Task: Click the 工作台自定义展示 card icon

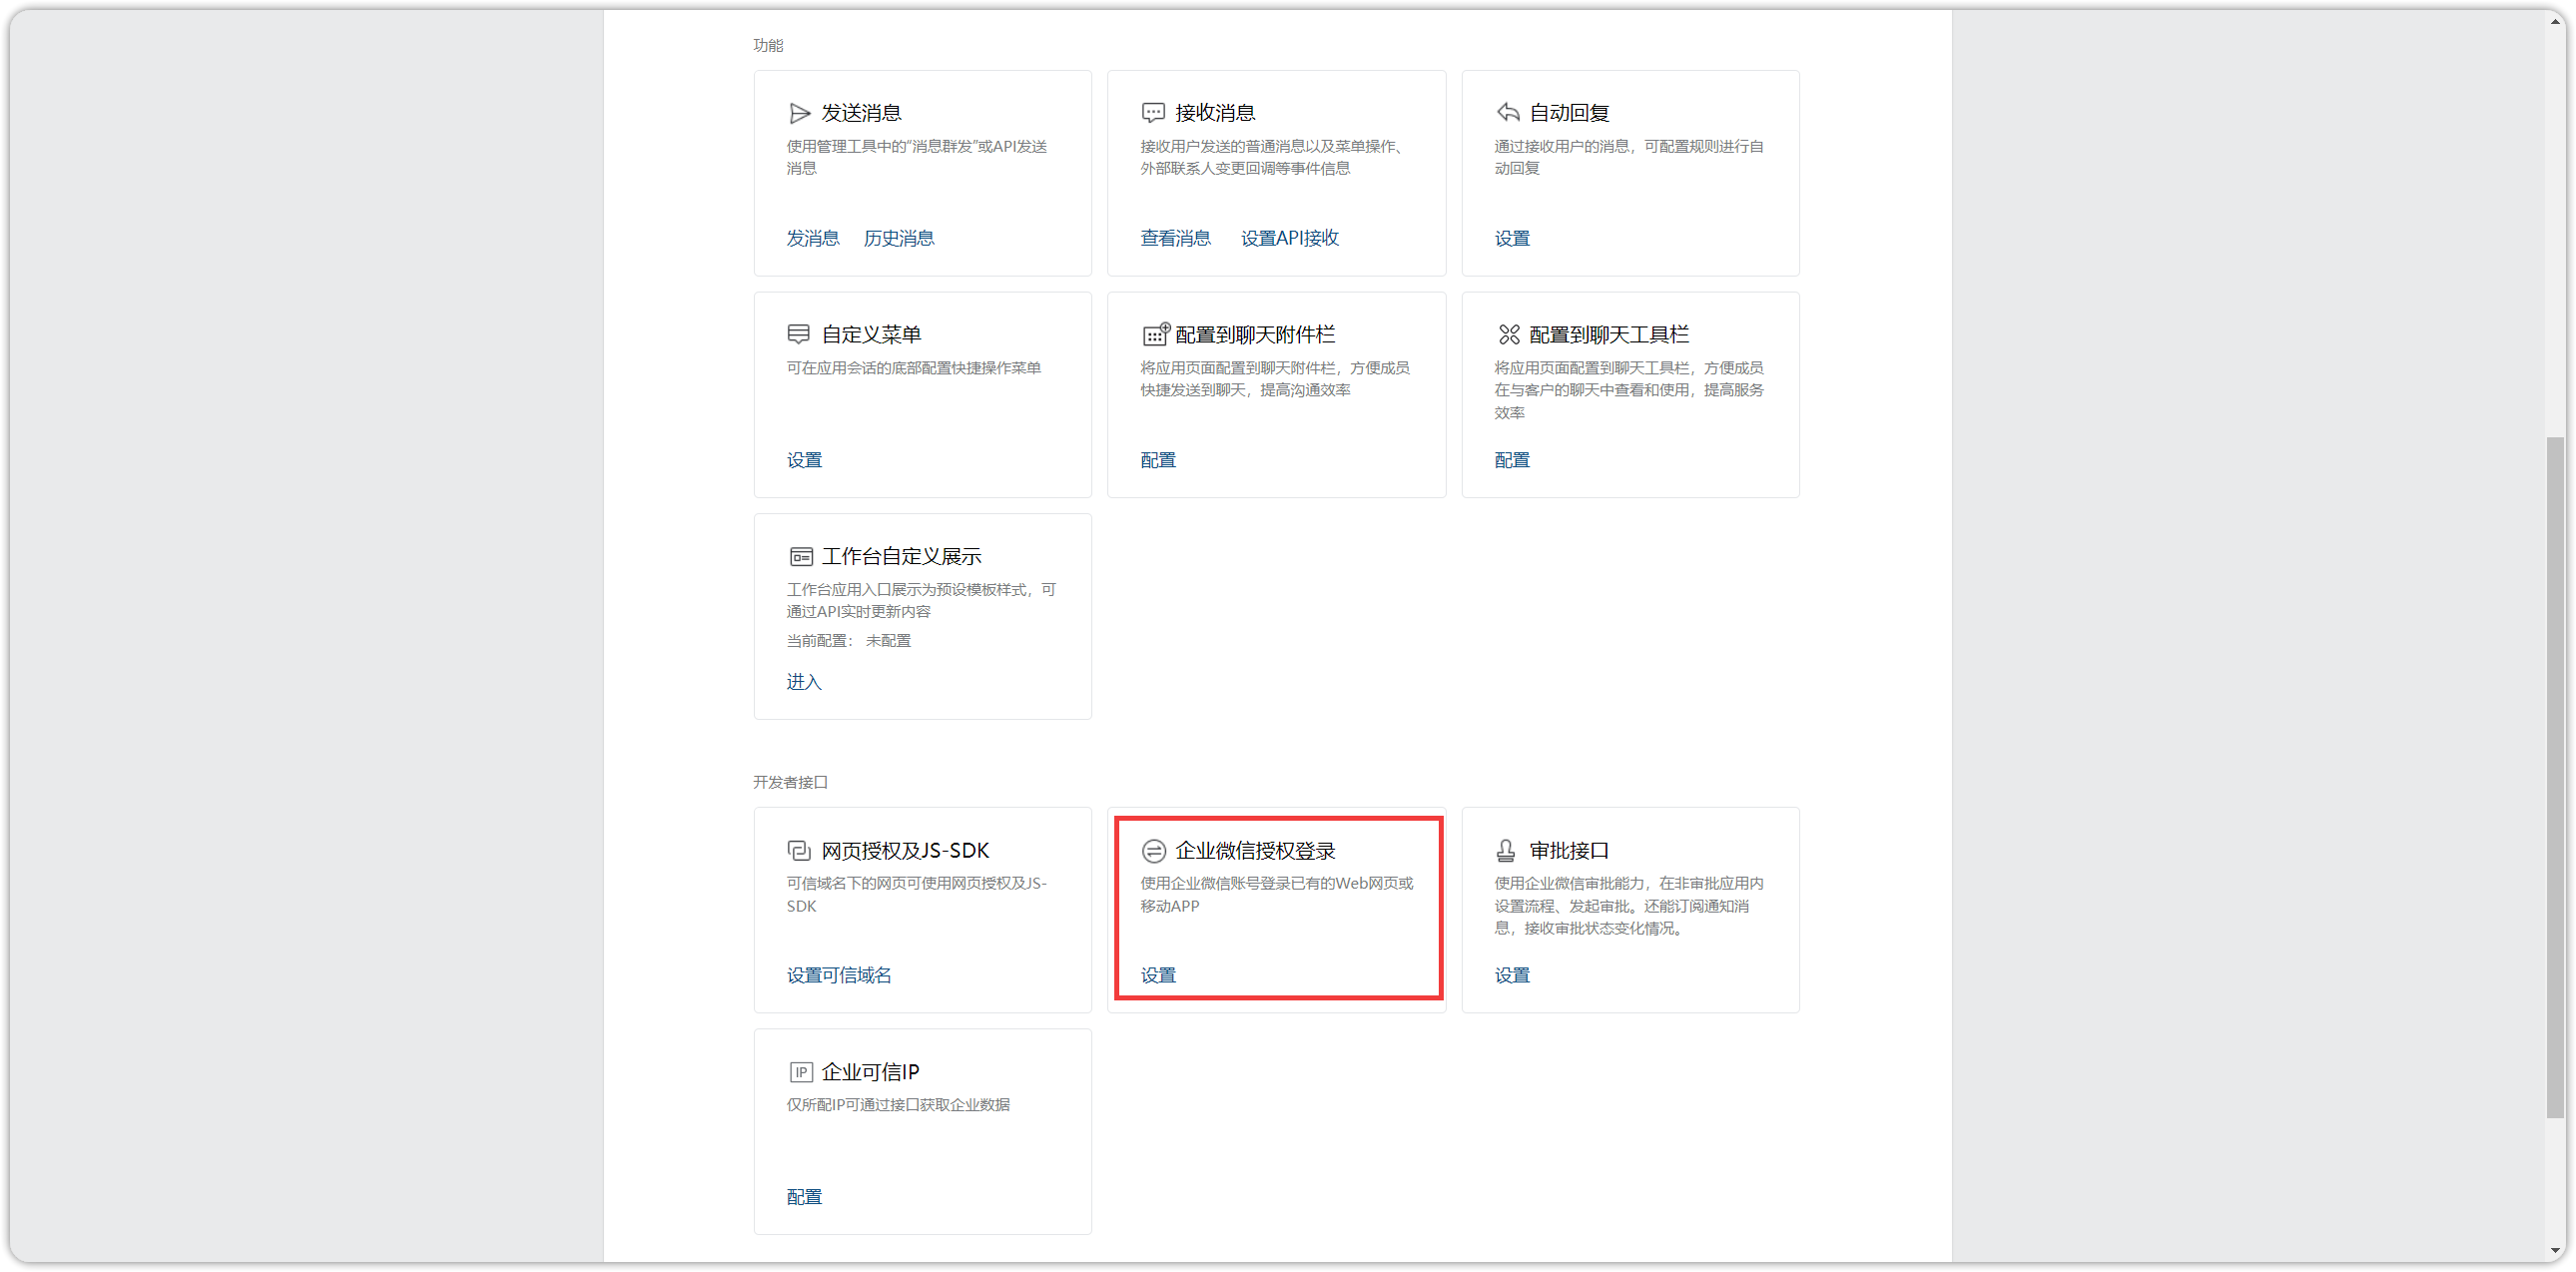Action: [801, 557]
